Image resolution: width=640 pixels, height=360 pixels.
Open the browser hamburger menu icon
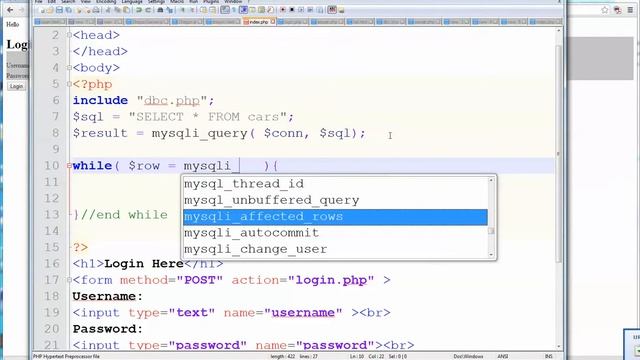[x=630, y=10]
